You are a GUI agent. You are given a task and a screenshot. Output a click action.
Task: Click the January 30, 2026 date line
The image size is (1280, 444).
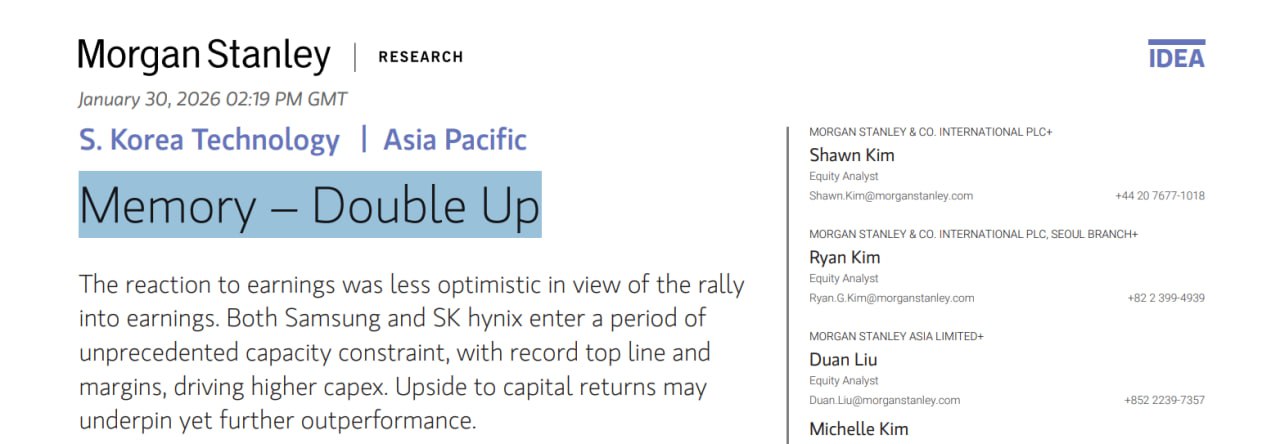[213, 99]
